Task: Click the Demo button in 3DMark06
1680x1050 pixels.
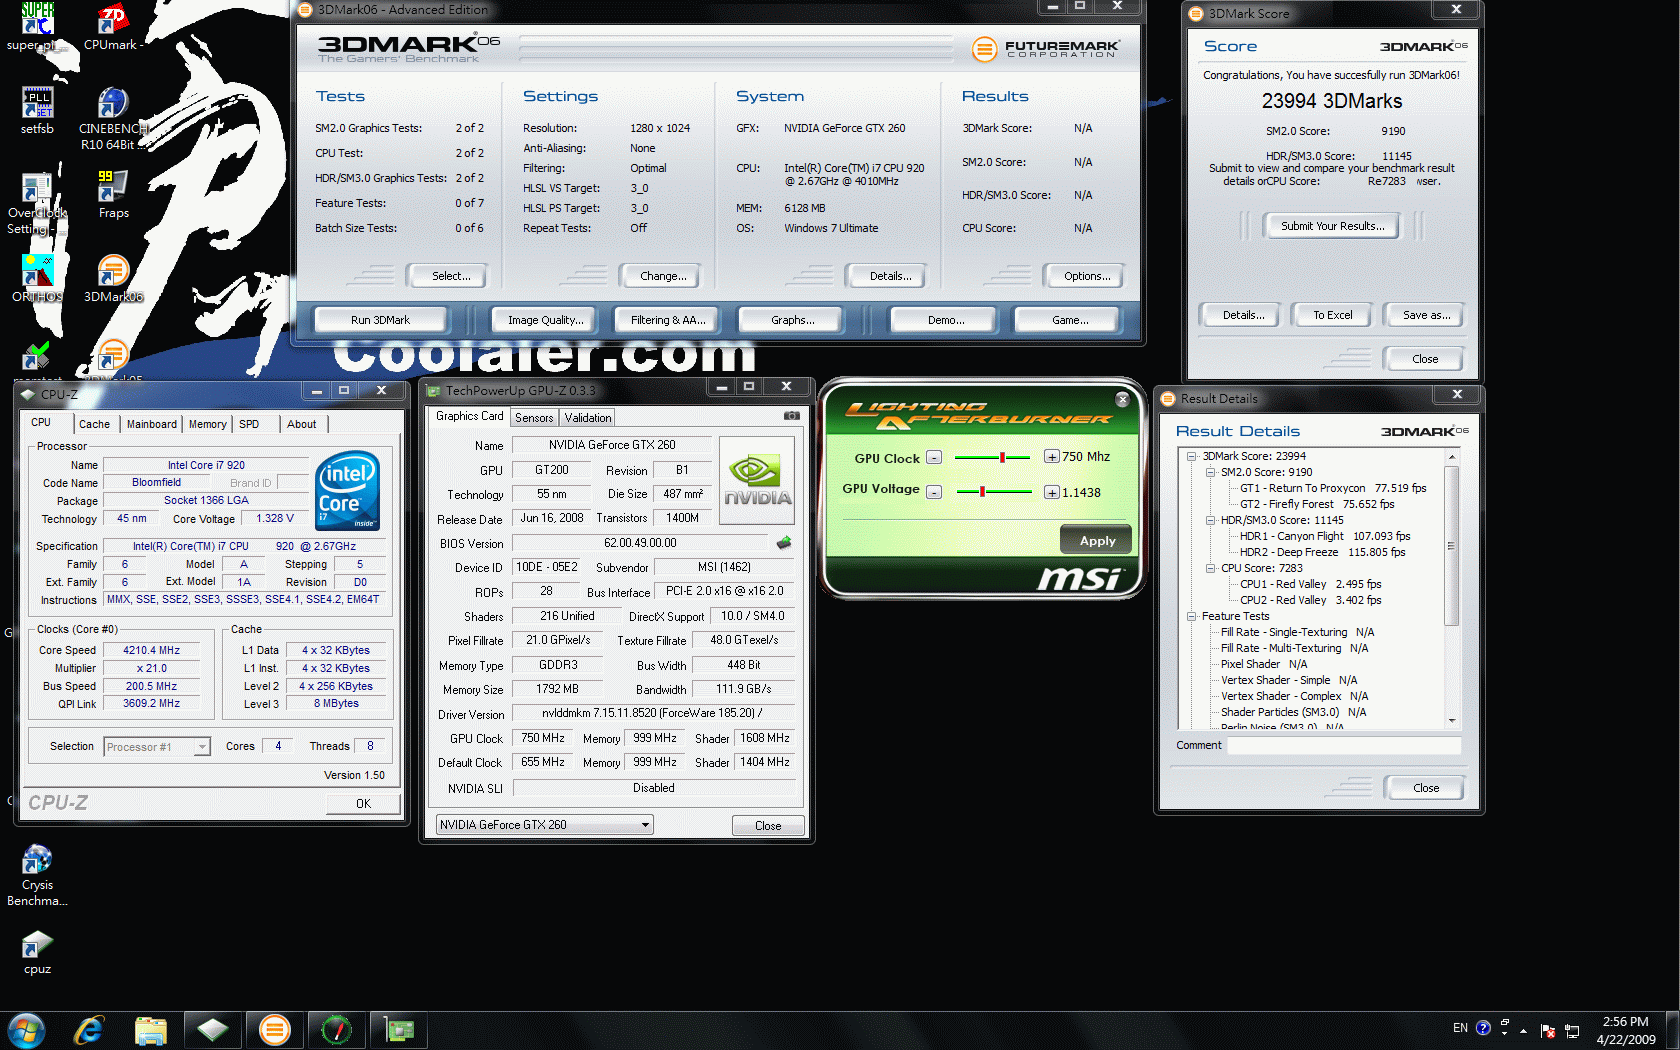Action: (945, 320)
